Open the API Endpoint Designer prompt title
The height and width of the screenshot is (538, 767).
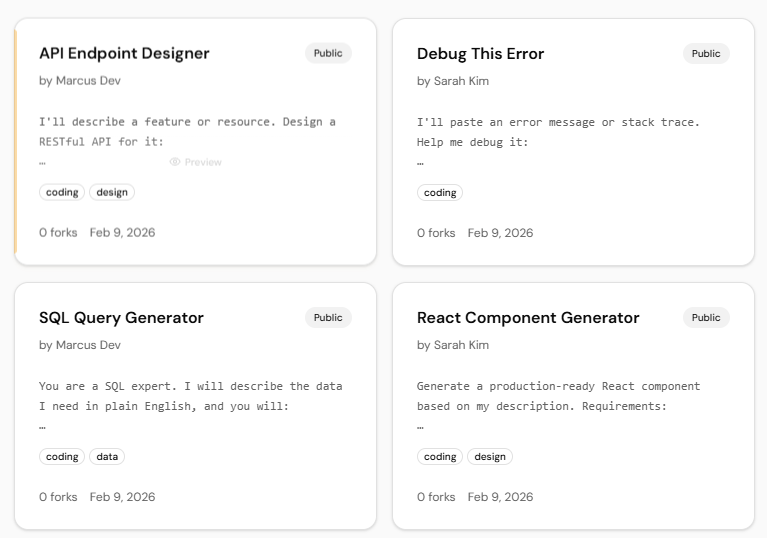[x=124, y=53]
